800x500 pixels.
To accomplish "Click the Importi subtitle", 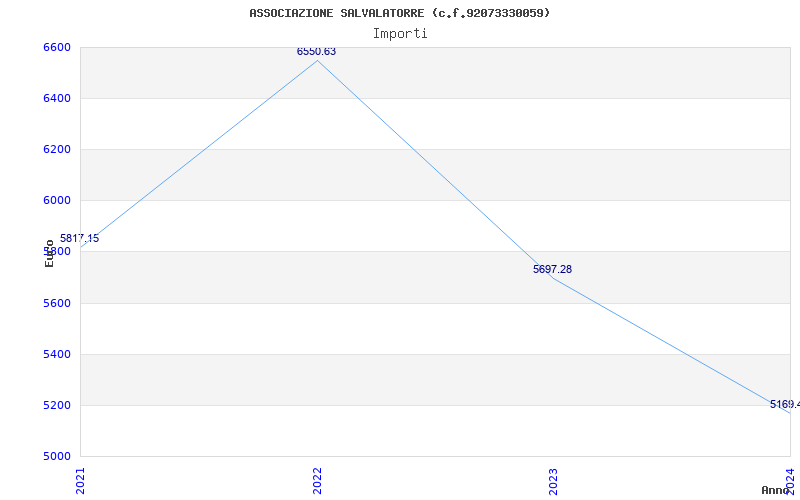I will pyautogui.click(x=400, y=34).
